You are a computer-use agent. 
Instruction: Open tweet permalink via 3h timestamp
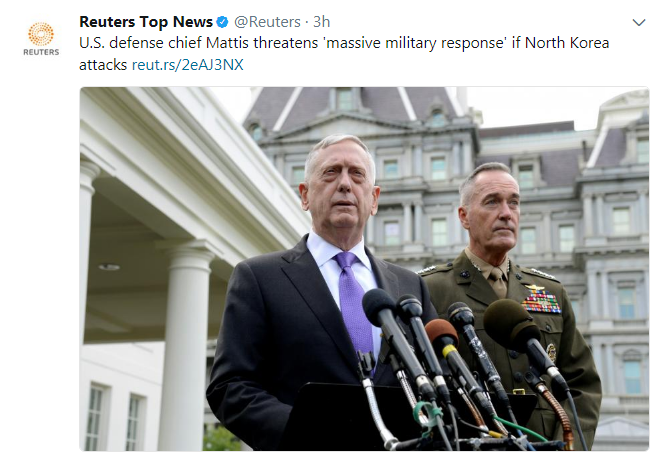pyautogui.click(x=321, y=22)
